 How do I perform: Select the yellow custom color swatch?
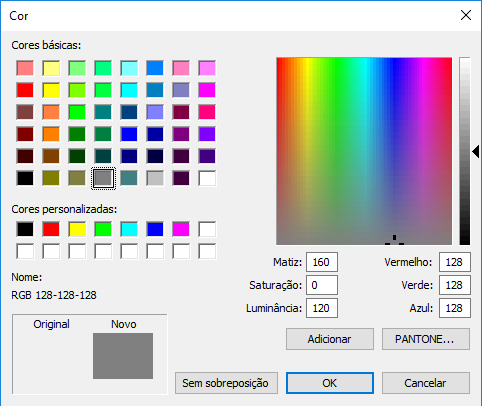click(77, 230)
